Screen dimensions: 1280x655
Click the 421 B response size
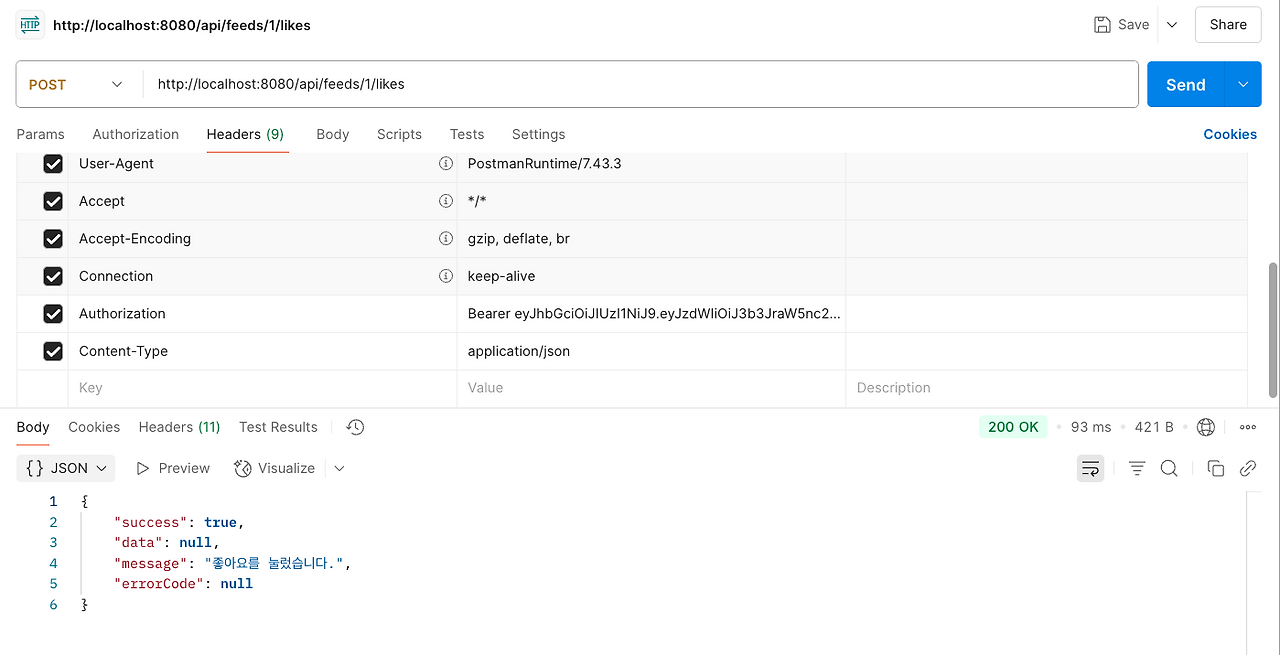point(1154,427)
